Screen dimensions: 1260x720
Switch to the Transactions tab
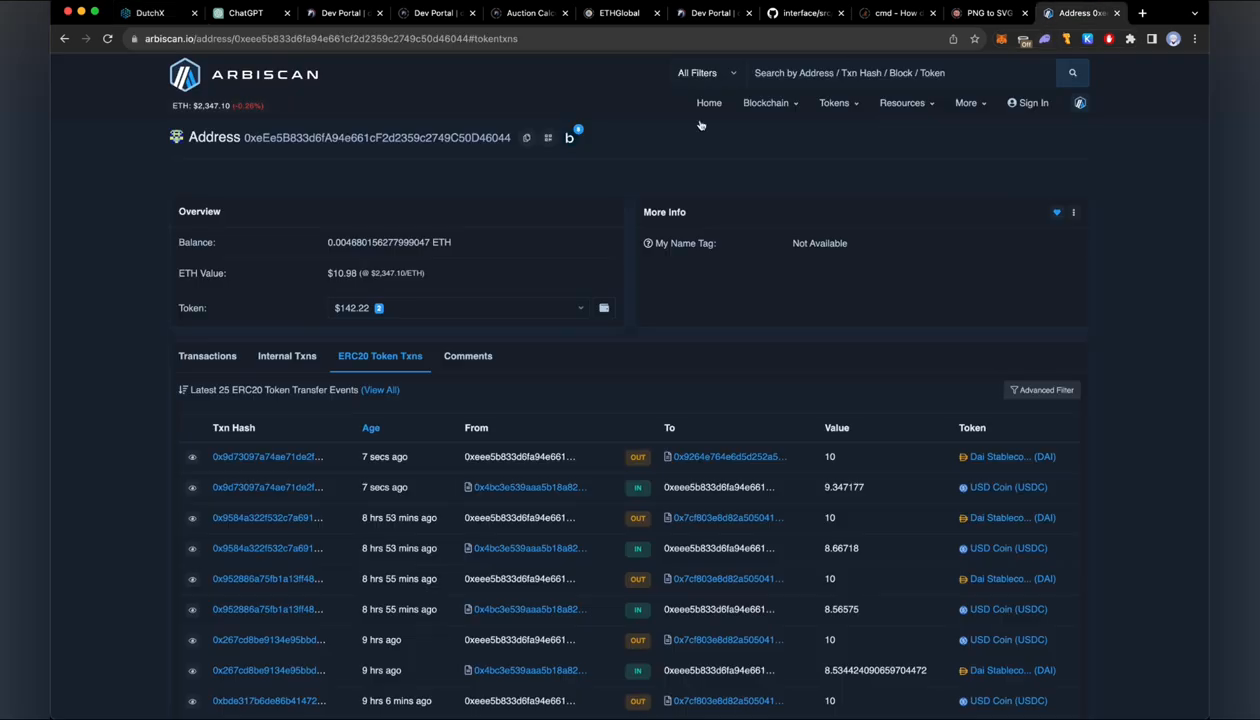[207, 356]
